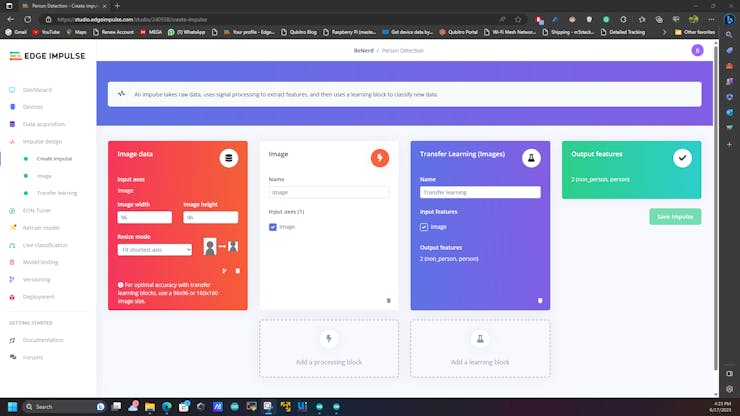The height and width of the screenshot is (416, 740).
Task: Click Image block lightning icon
Action: click(379, 158)
